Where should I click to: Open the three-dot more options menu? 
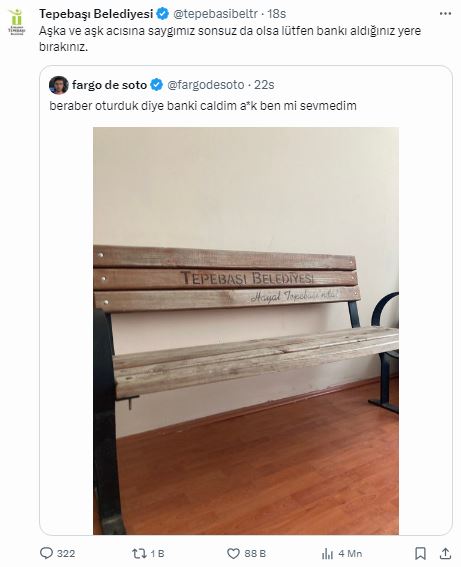click(445, 14)
